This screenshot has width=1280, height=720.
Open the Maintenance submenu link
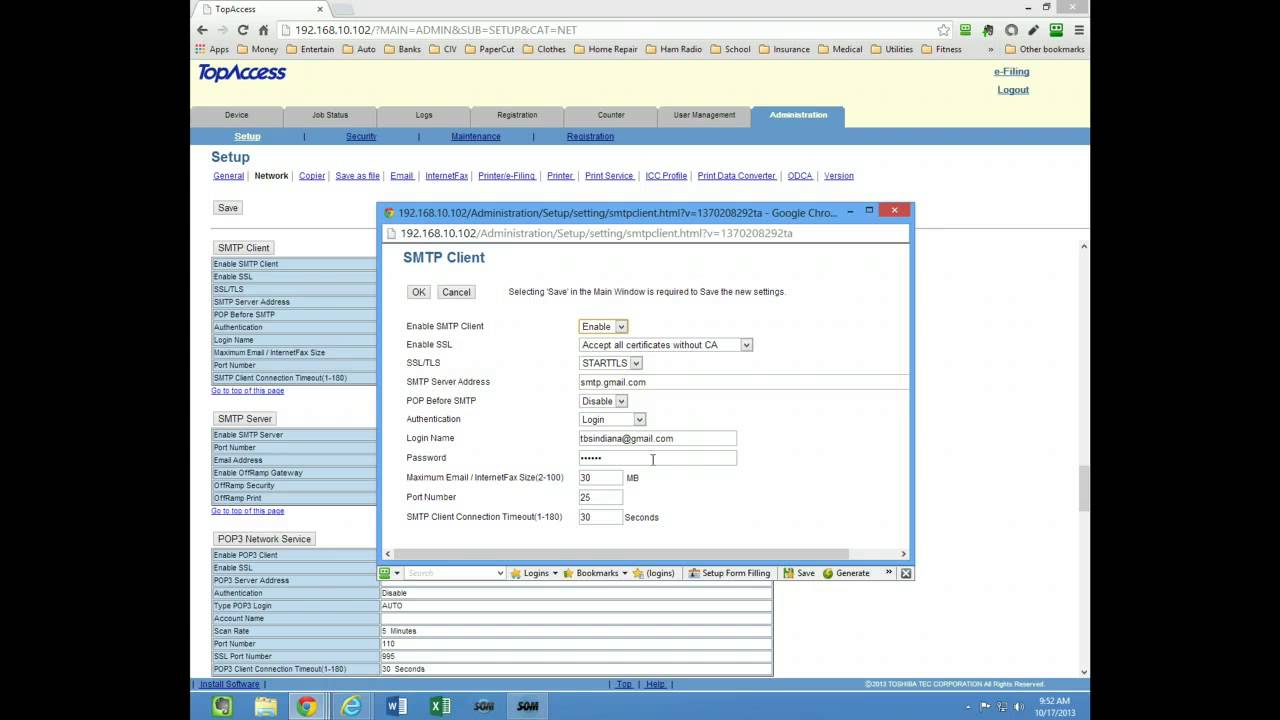475,137
